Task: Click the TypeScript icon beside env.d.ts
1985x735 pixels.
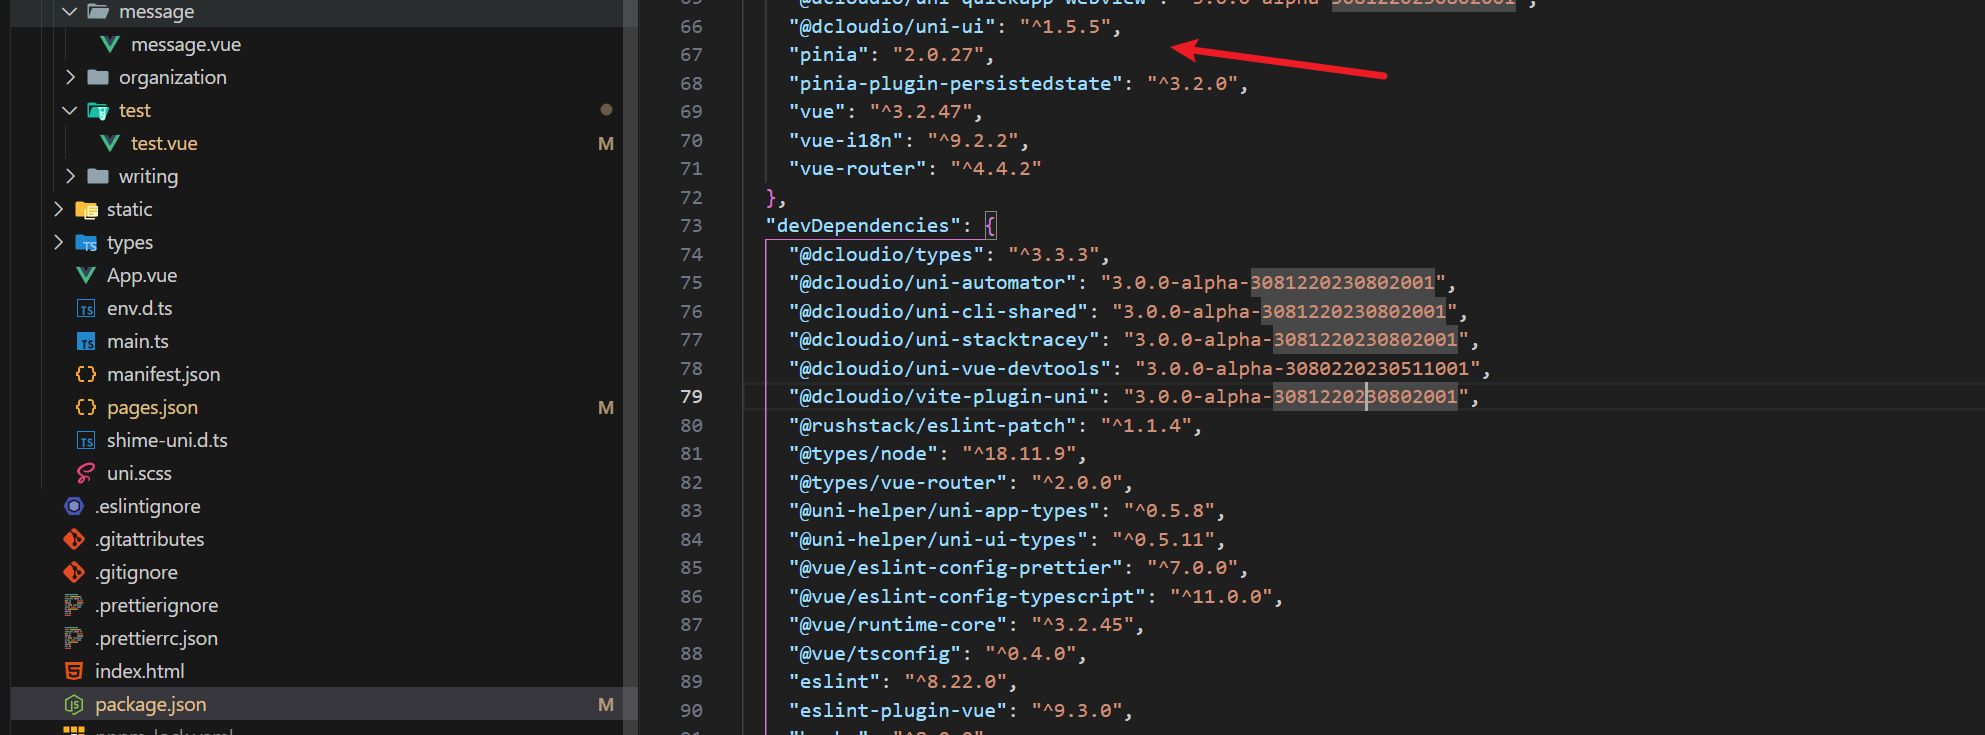Action: [x=86, y=309]
